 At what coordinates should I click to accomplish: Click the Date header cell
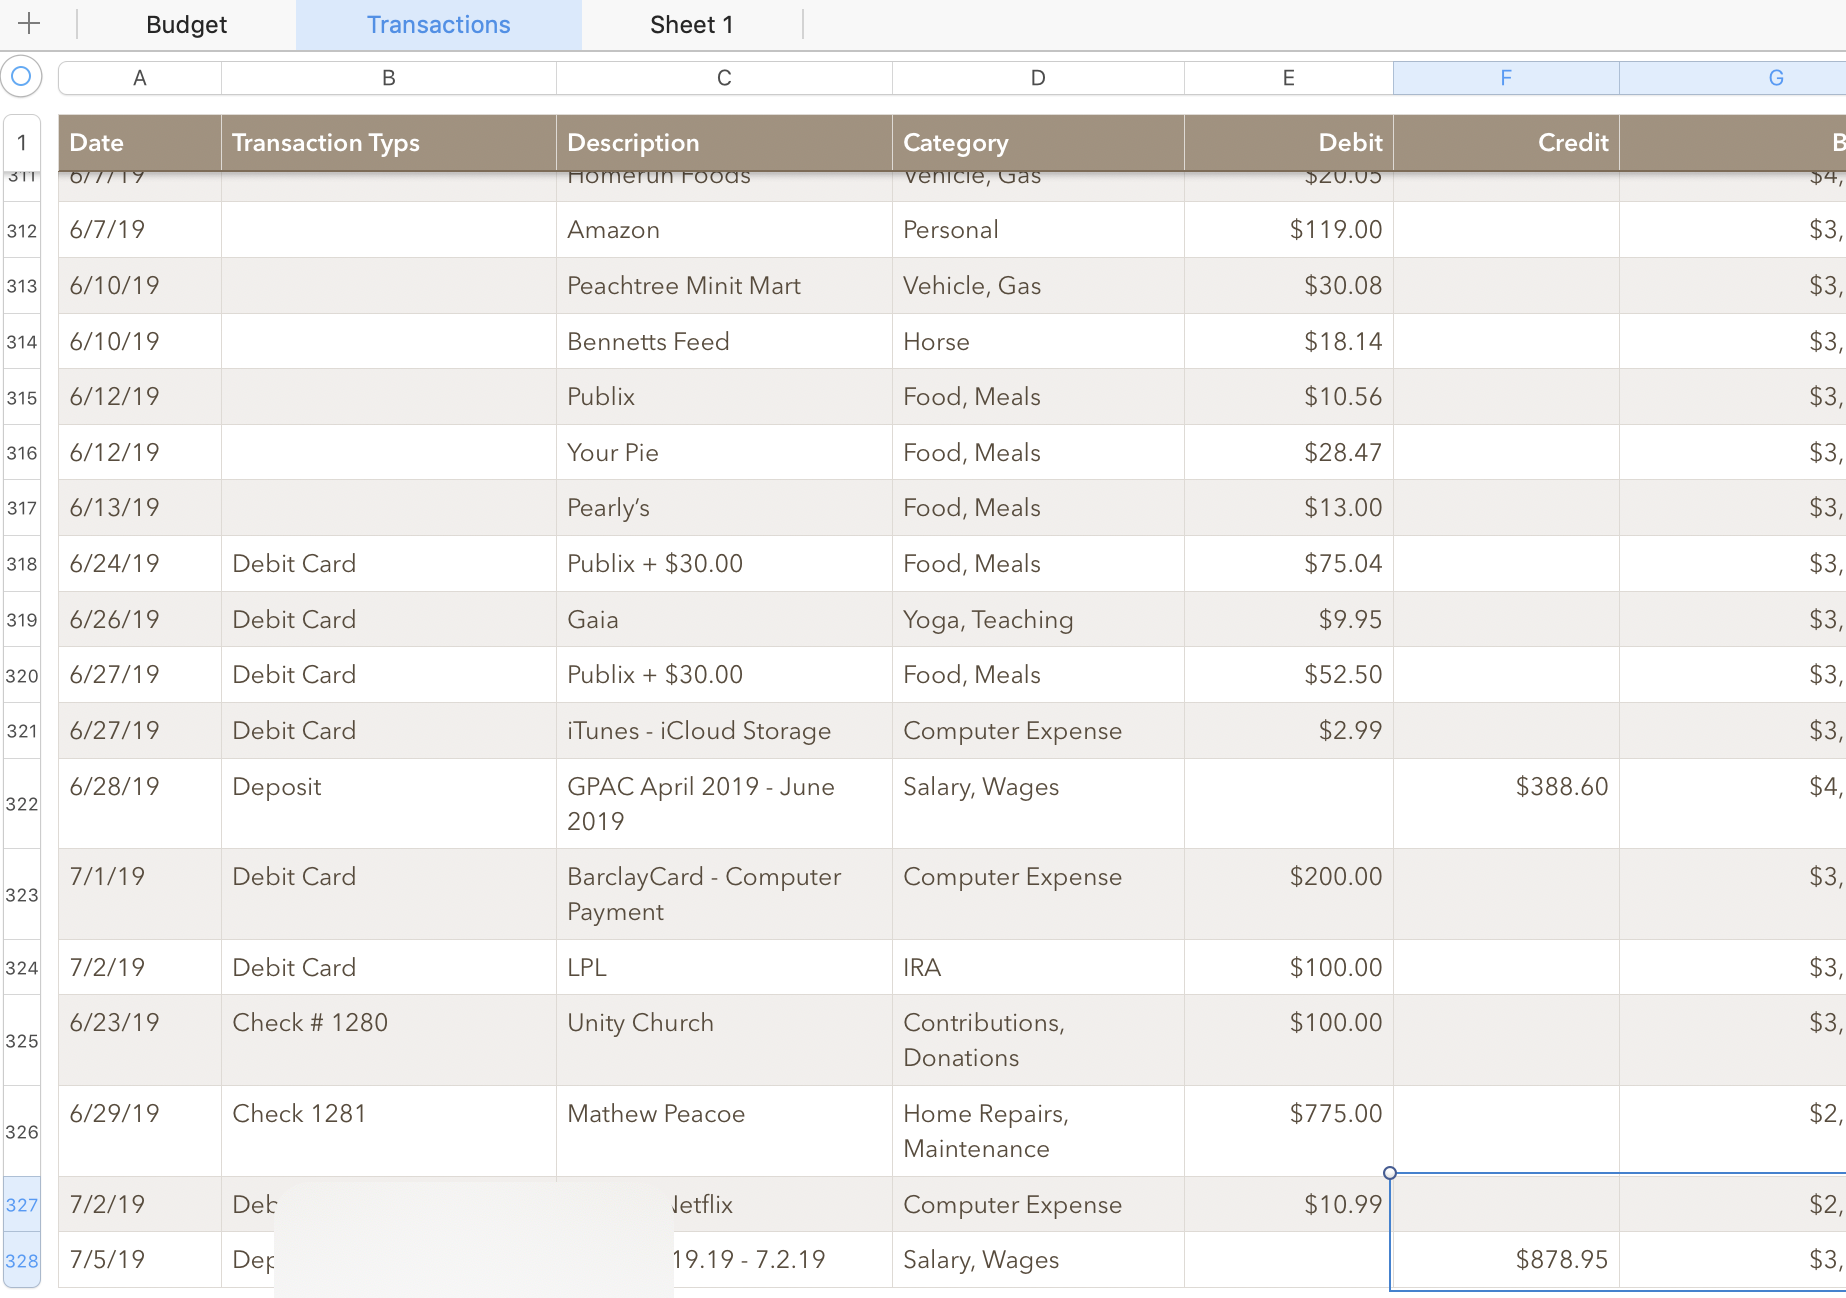coord(140,143)
